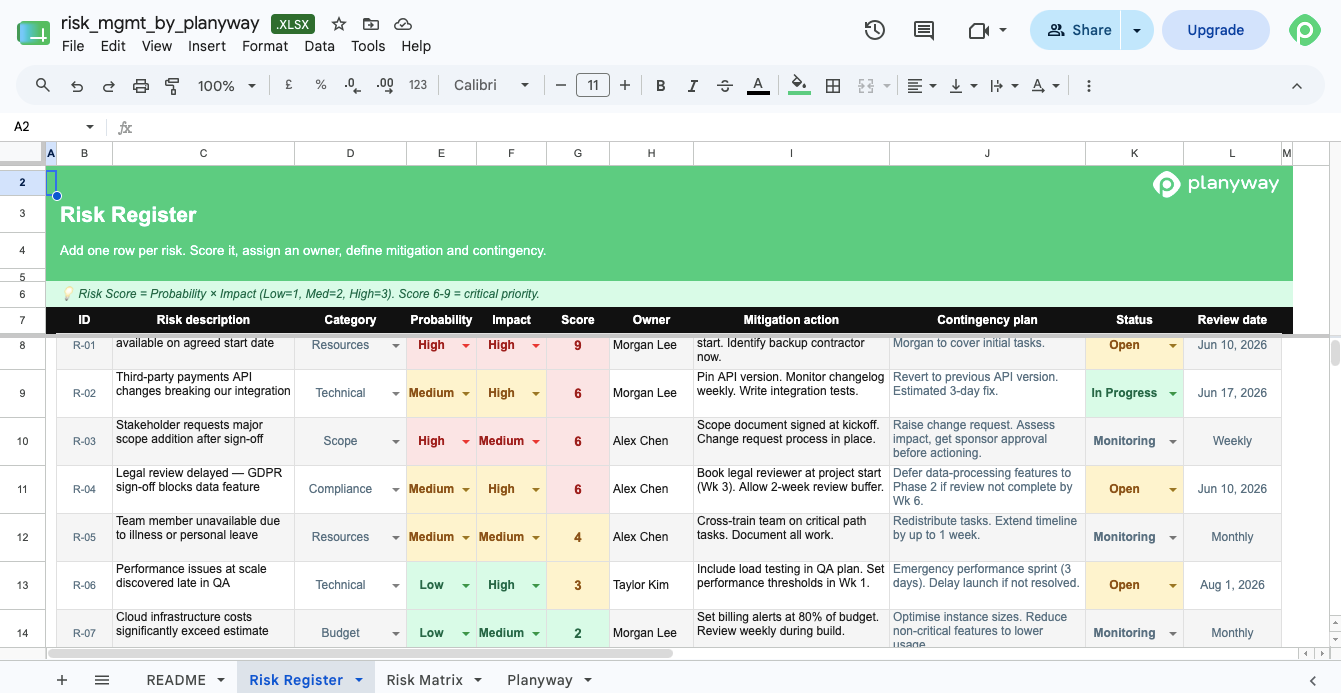The image size is (1341, 693).
Task: Select the R-05 owner cell Alex Chen
Action: coord(651,537)
